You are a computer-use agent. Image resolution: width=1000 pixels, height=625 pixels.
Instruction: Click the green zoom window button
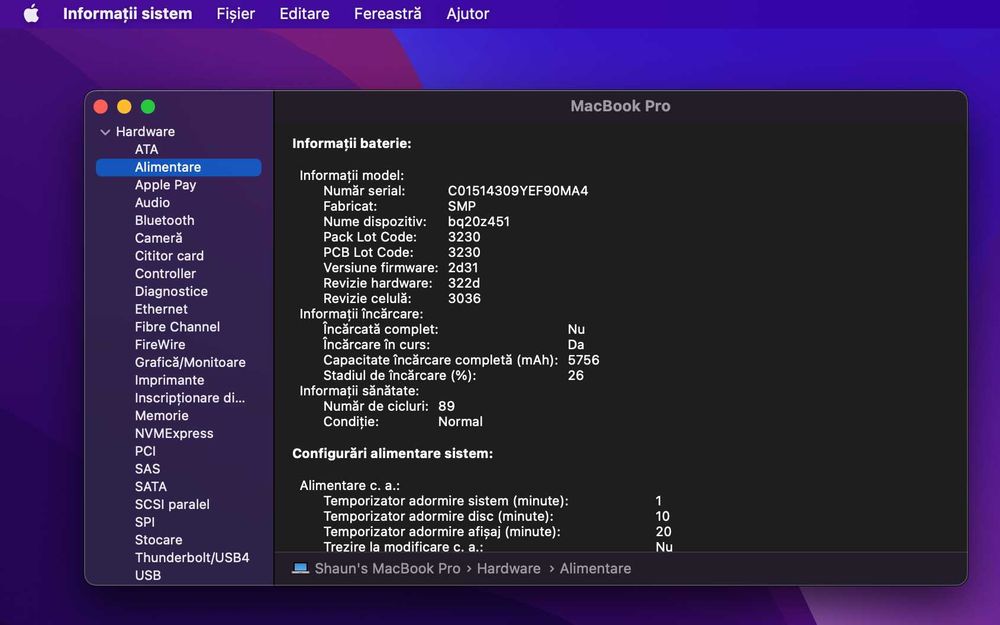tap(148, 107)
